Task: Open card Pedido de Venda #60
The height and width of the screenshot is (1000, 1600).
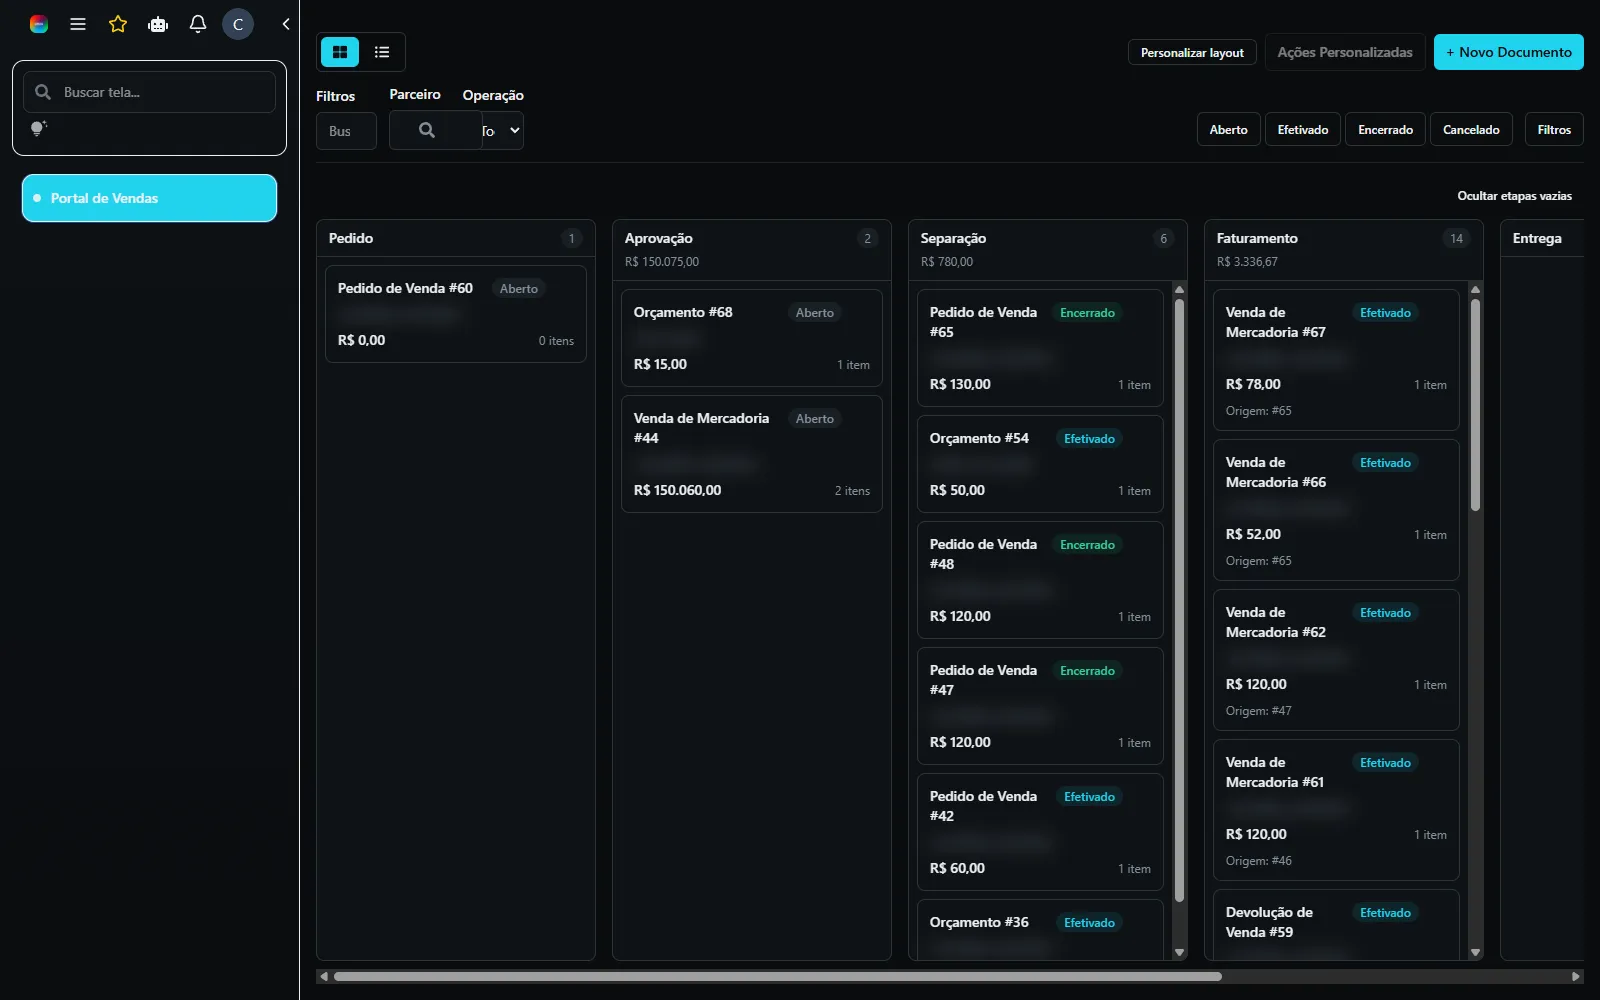Action: [456, 314]
